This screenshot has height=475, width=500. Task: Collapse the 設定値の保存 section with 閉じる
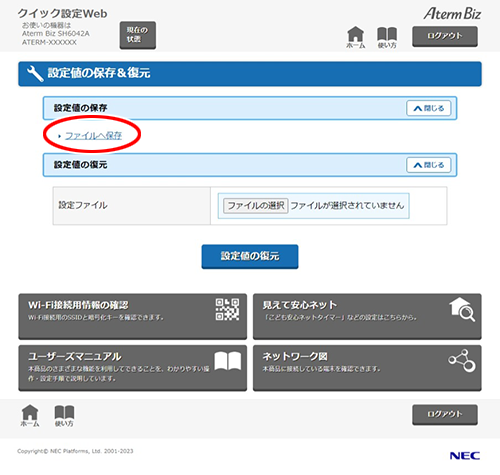click(x=429, y=108)
